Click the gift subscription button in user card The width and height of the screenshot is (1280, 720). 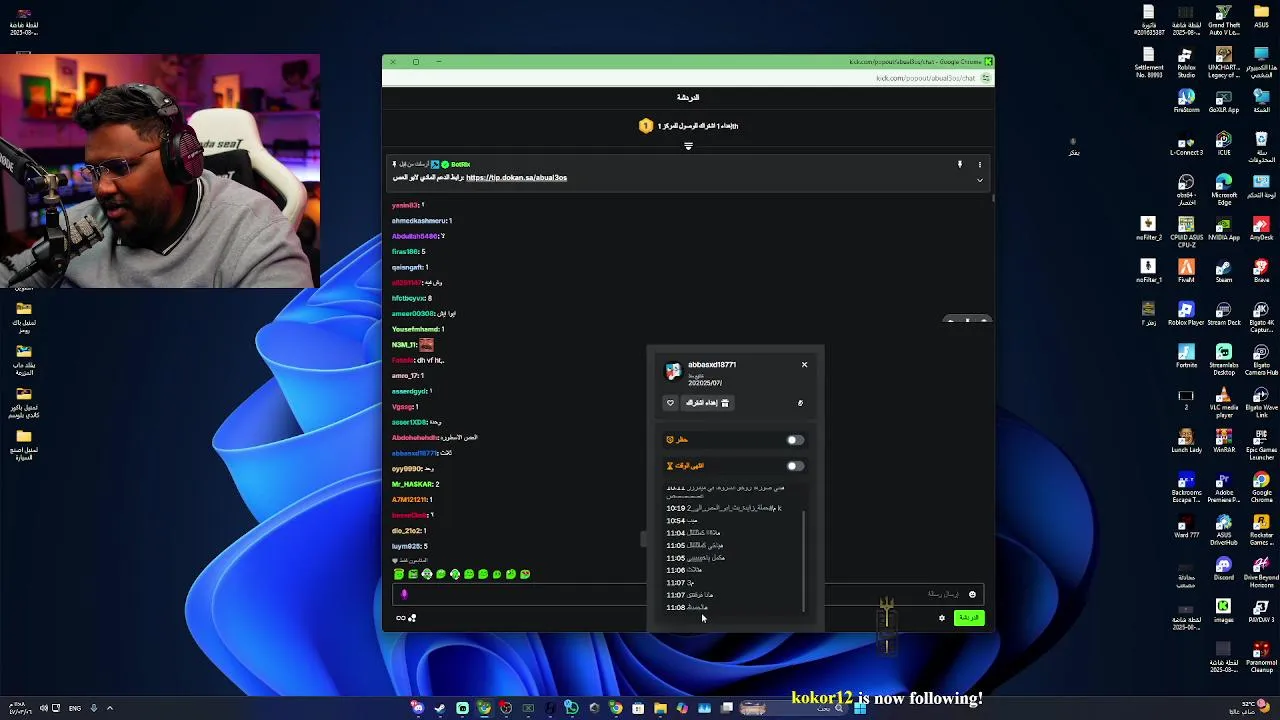(707, 403)
